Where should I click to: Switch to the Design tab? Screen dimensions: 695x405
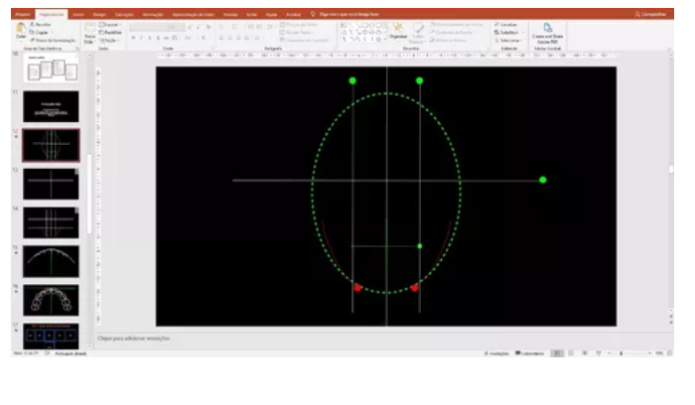pos(99,14)
